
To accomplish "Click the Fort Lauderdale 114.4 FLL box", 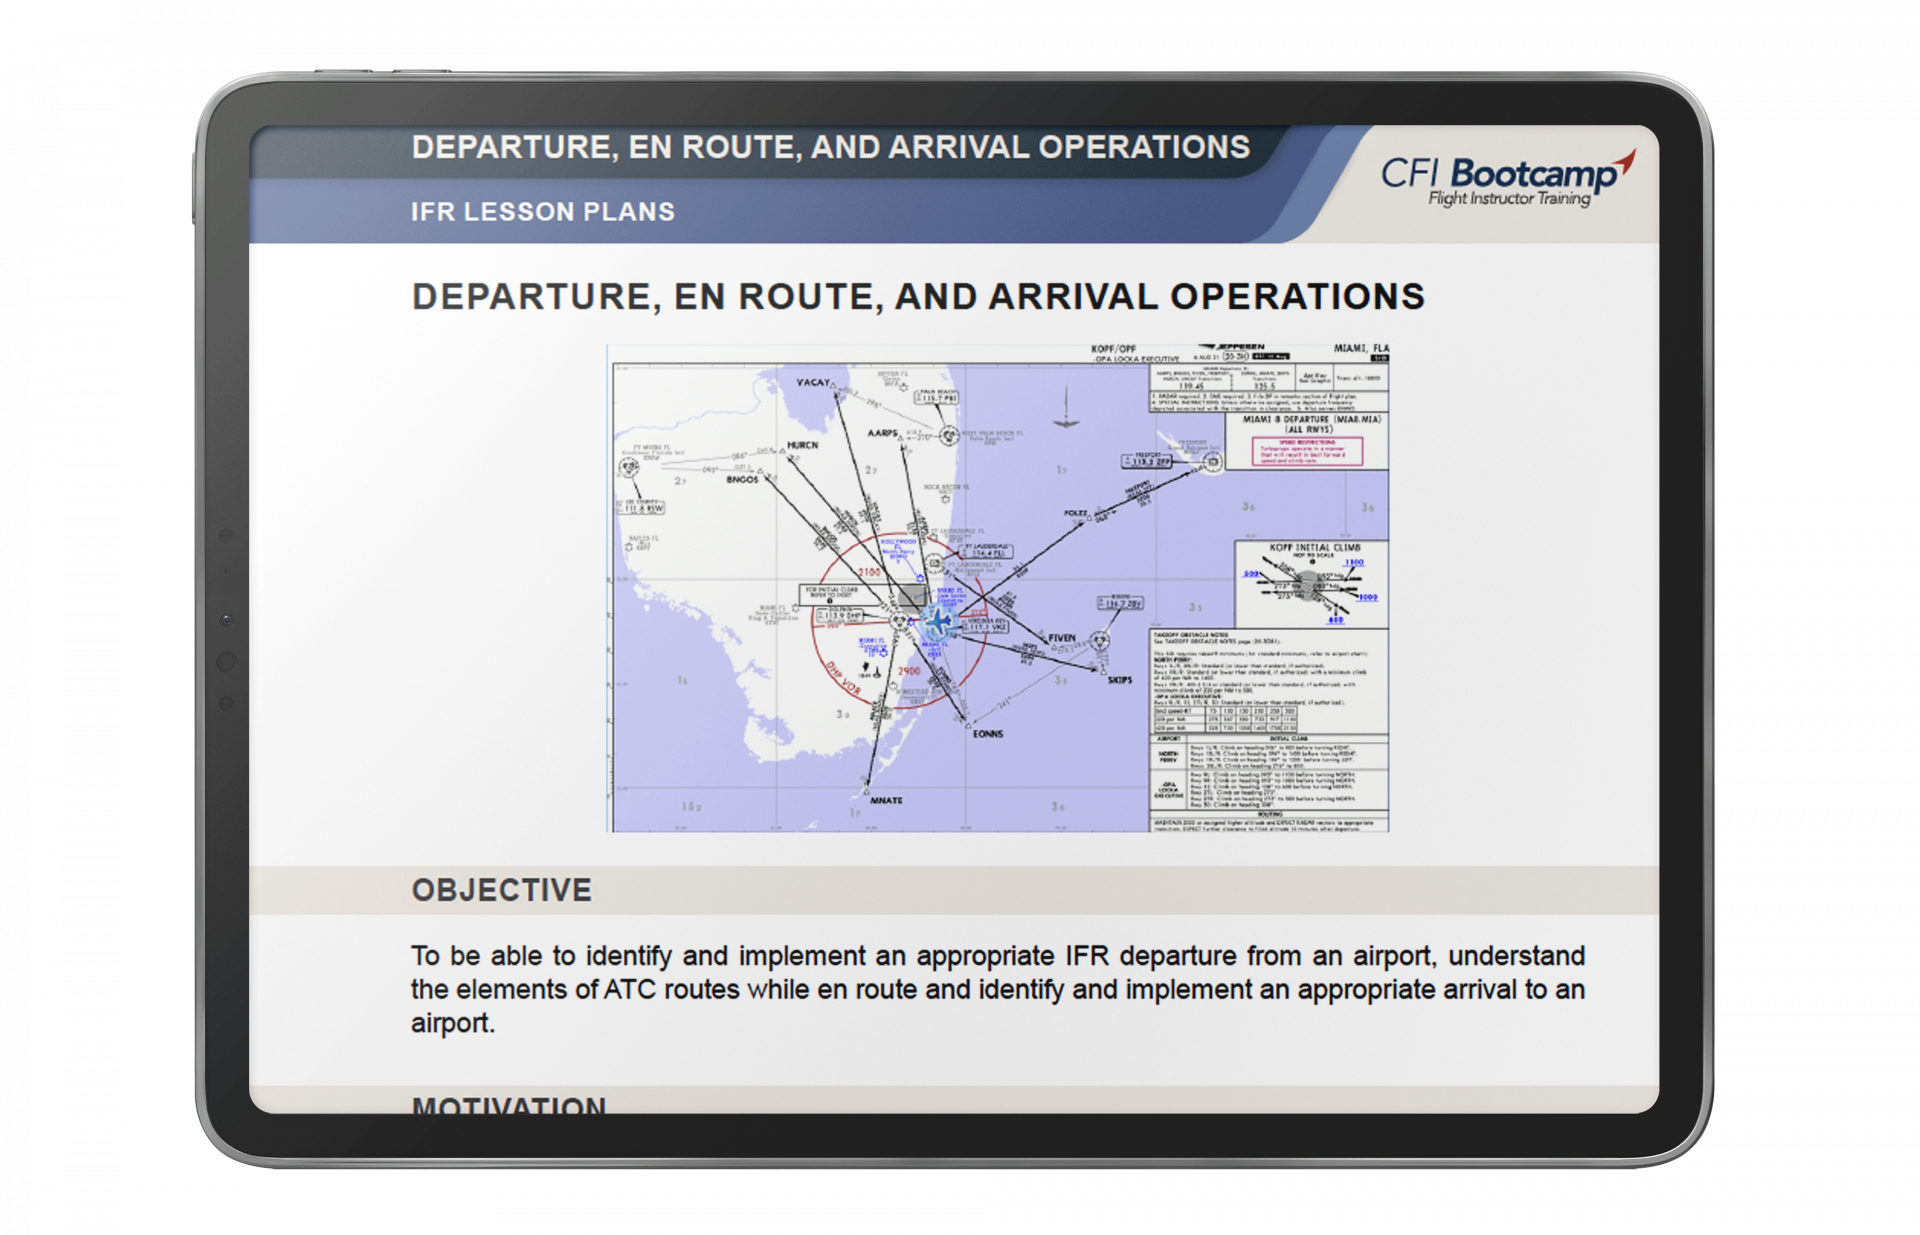I will [x=988, y=552].
